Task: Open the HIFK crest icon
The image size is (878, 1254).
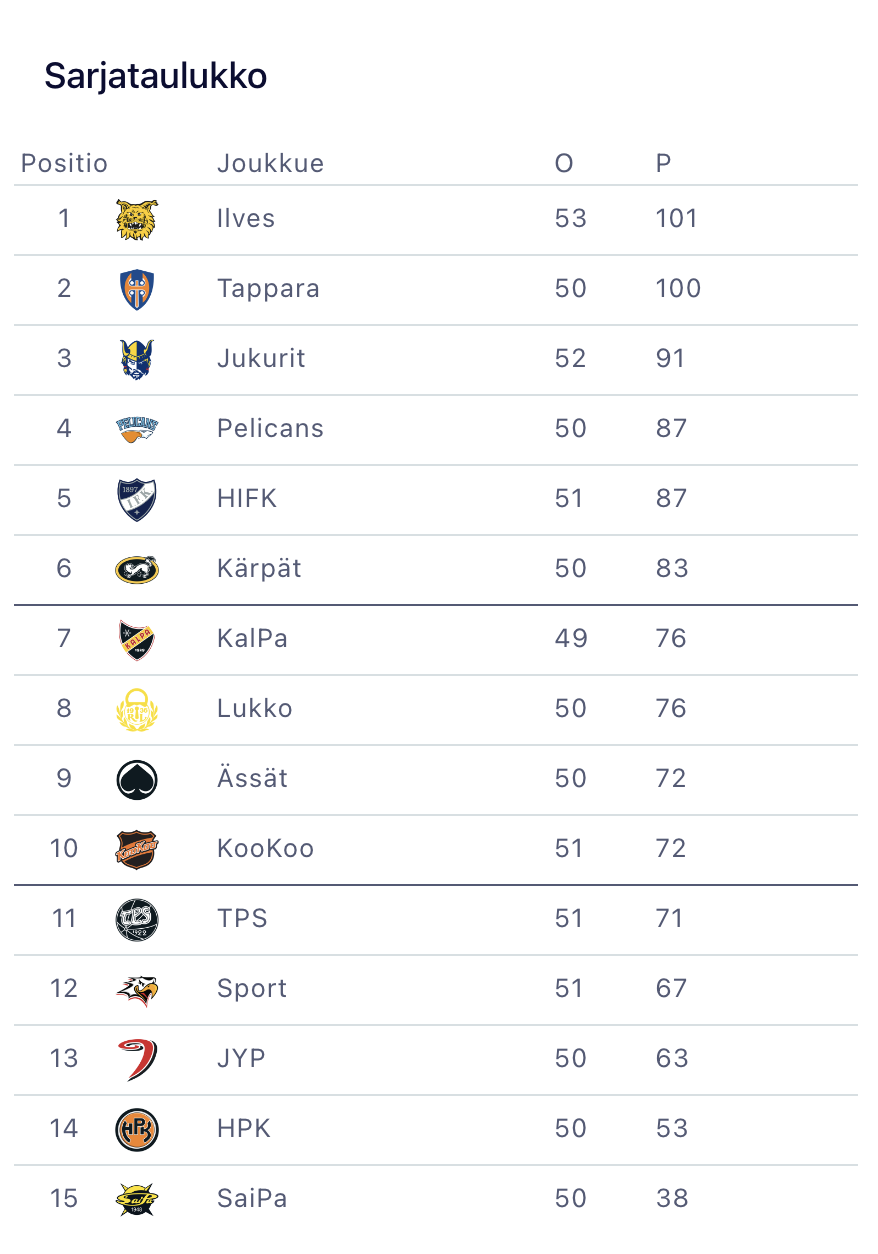Action: (137, 500)
